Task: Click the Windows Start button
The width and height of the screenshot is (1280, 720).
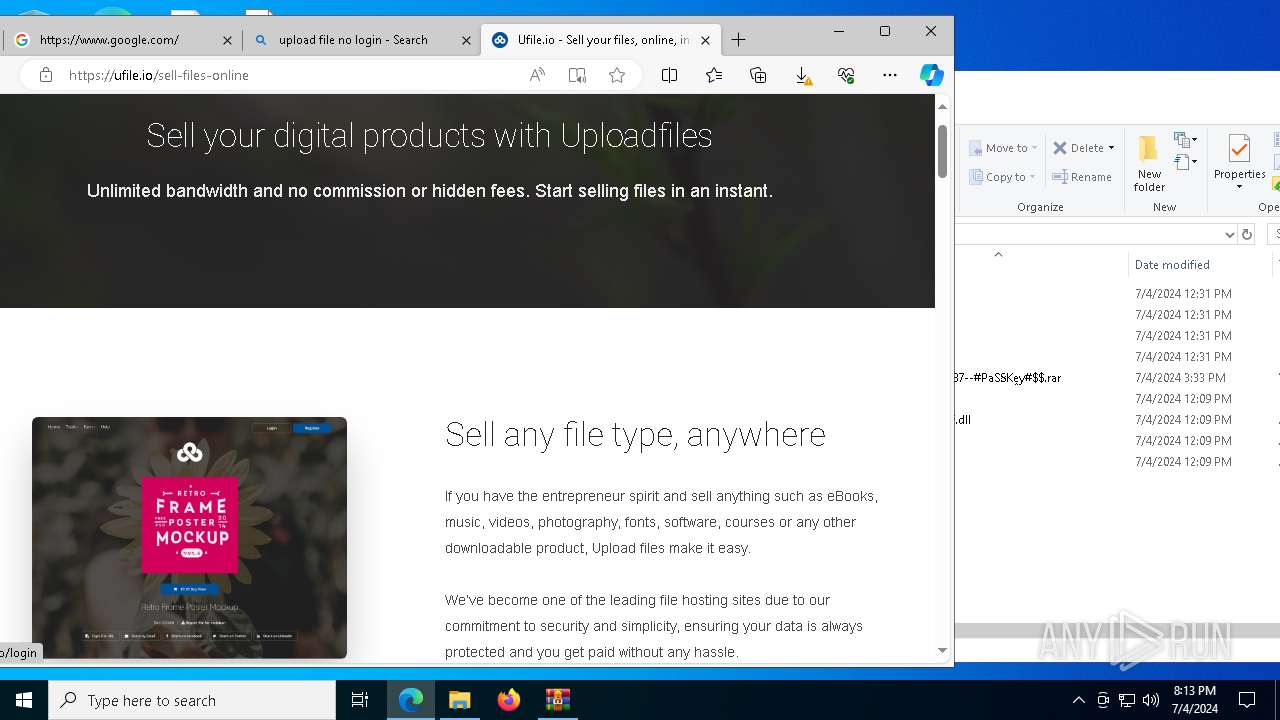Action: (x=24, y=700)
